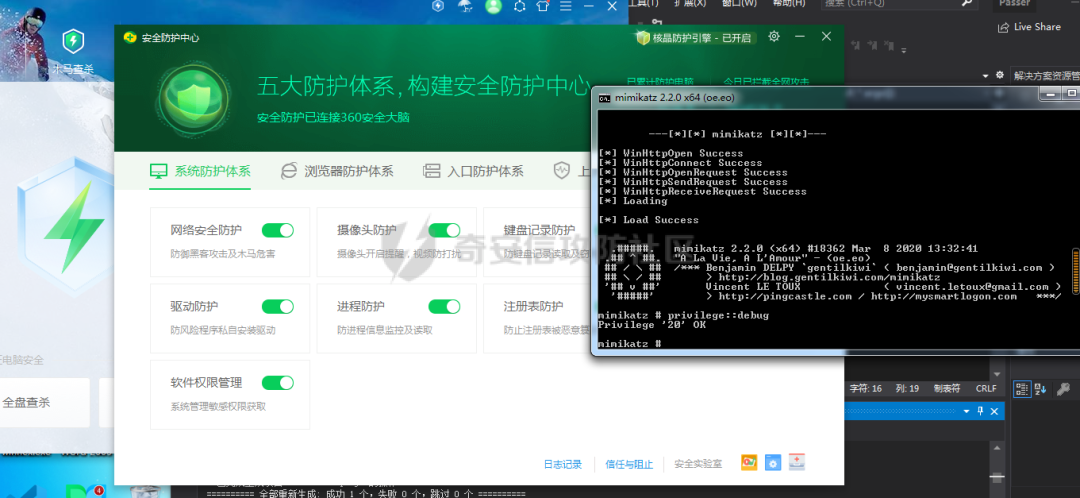
Task: Select categorized view in Properties panel
Action: coord(1021,389)
